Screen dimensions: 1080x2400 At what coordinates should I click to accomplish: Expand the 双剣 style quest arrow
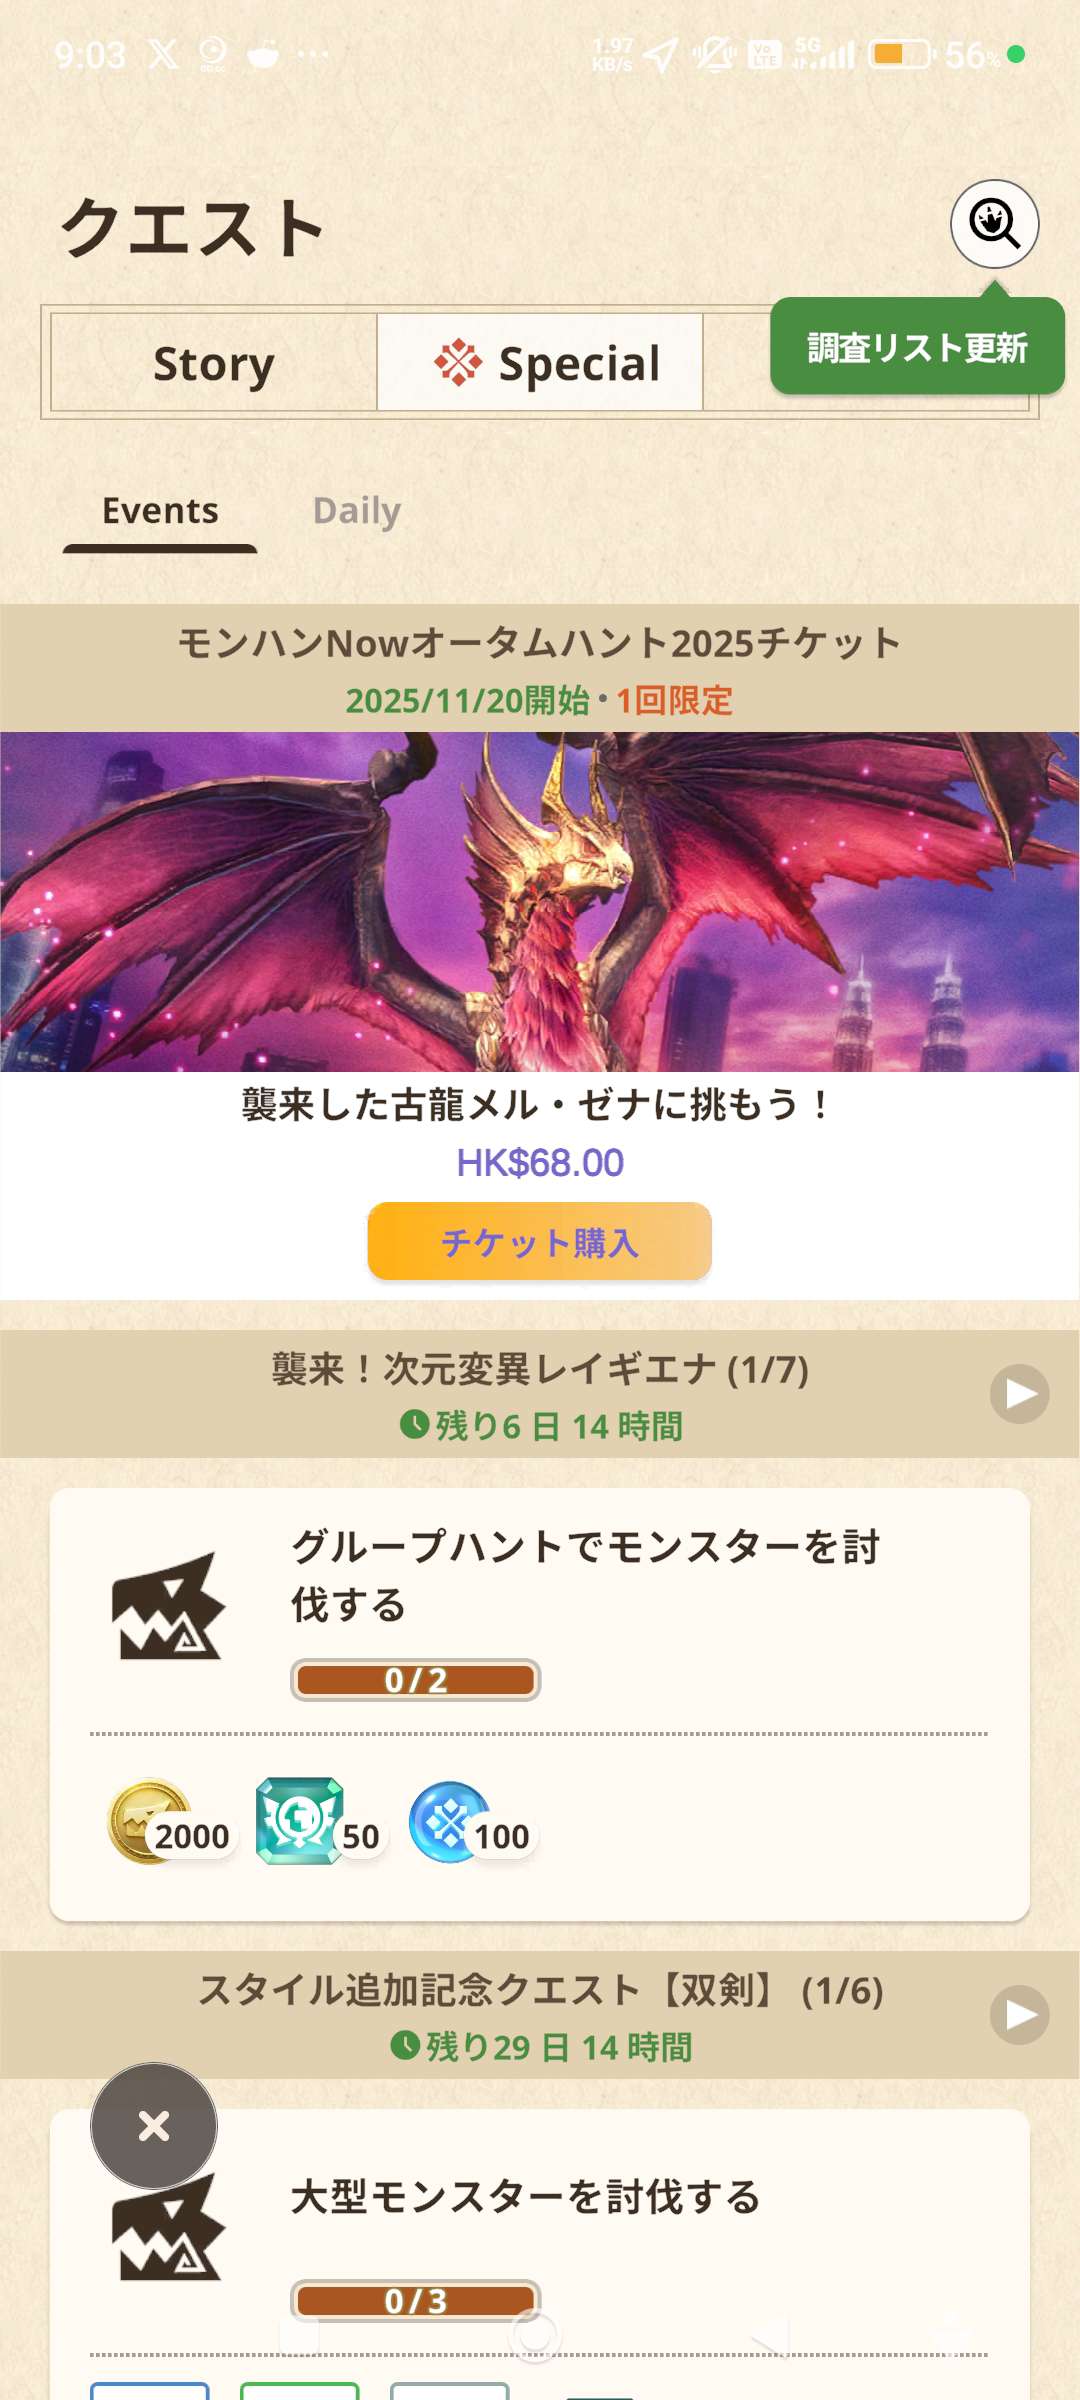coord(1019,2015)
